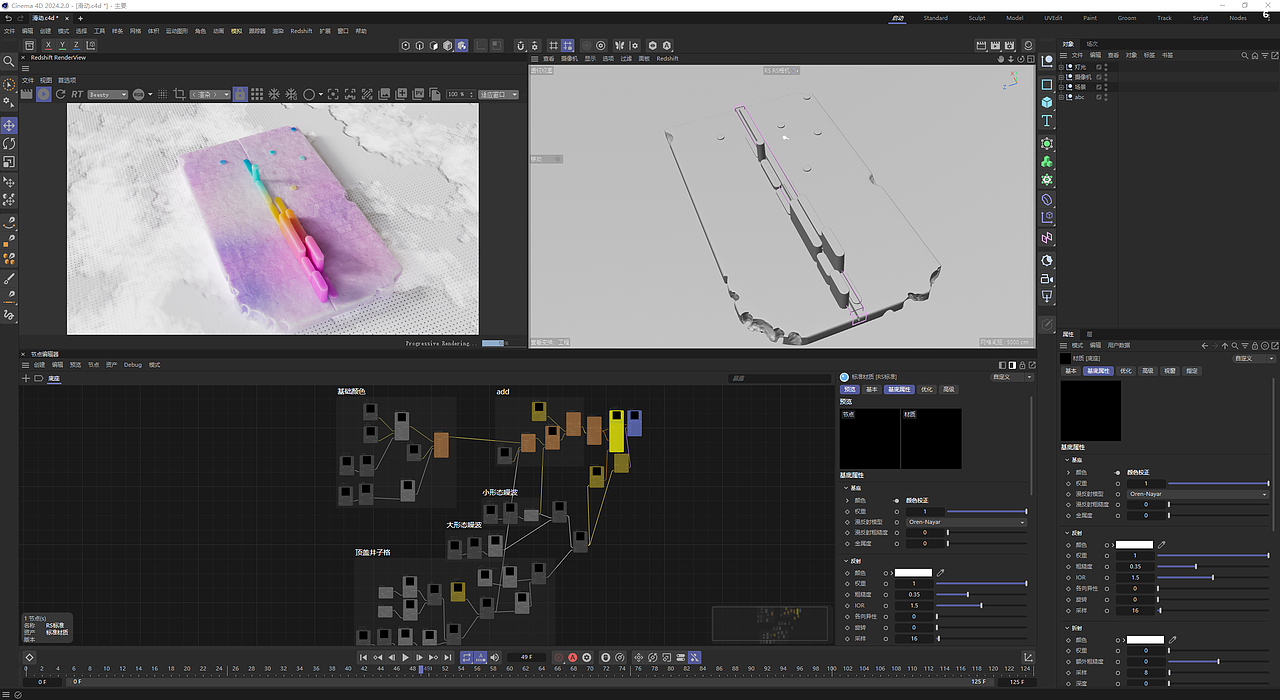1280x700 pixels.
Task: Open the Beauty AOV dropdown
Action: point(108,94)
